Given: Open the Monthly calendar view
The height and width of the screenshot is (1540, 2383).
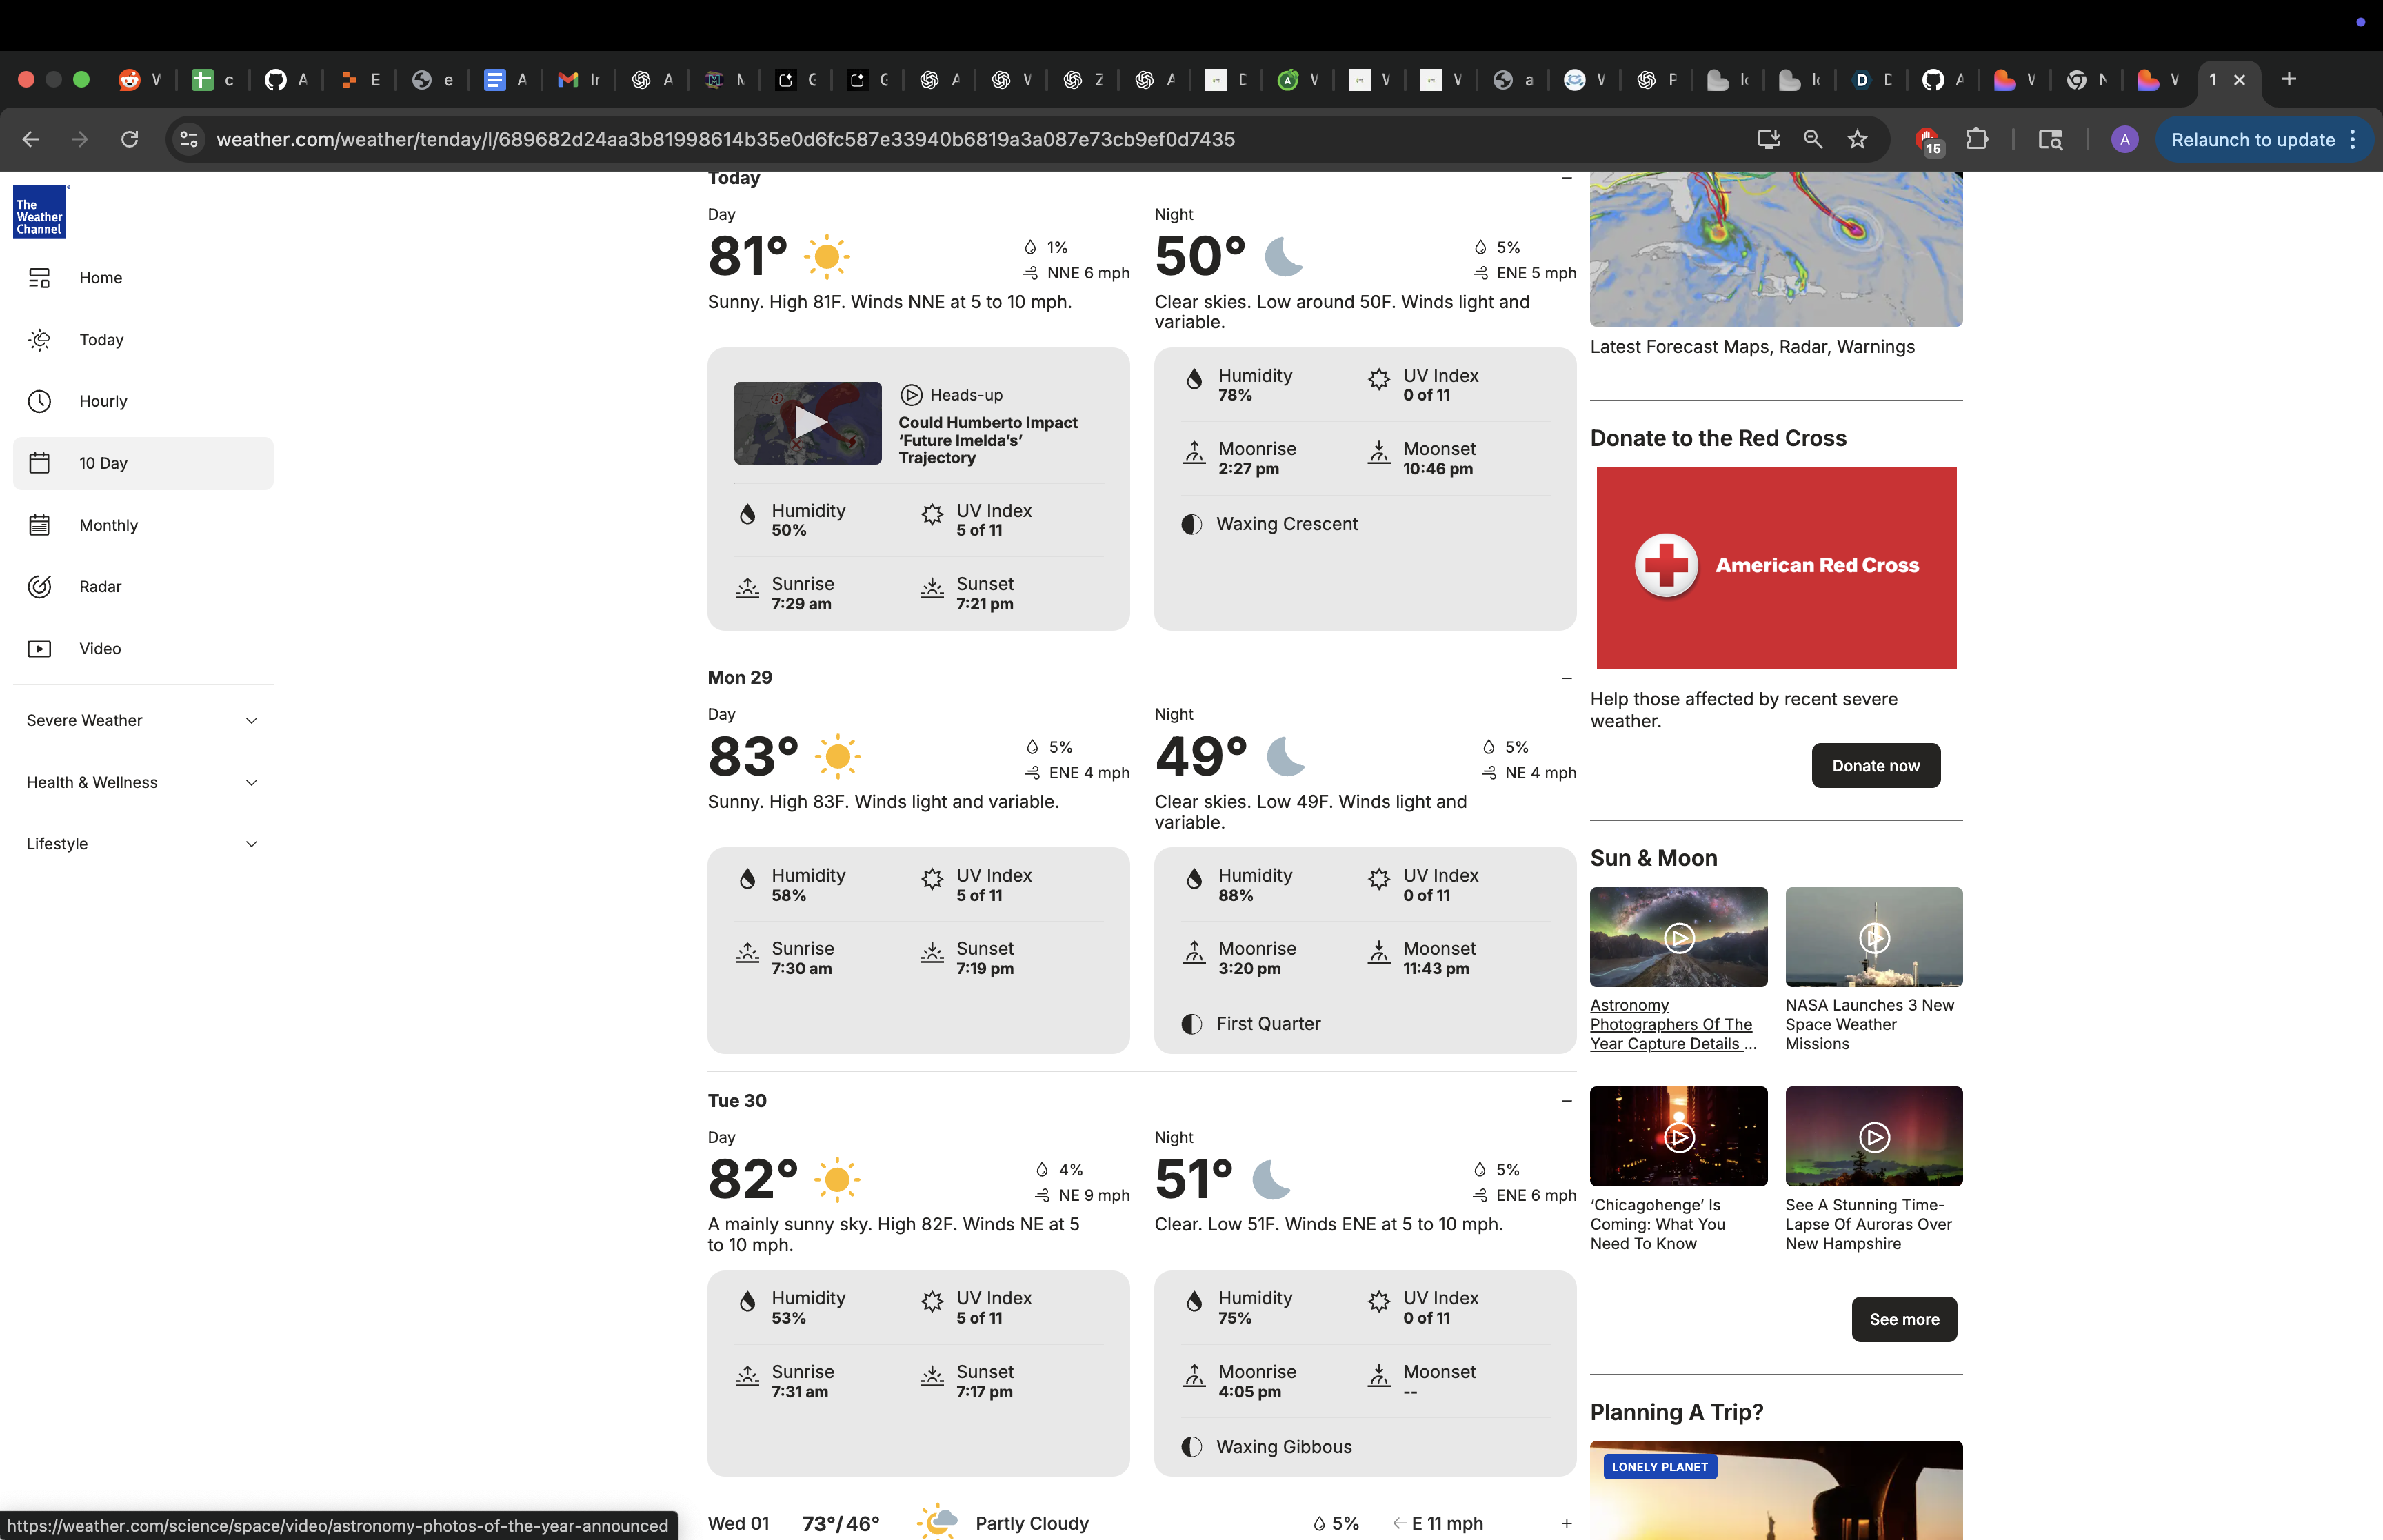Looking at the screenshot, I should 108,525.
